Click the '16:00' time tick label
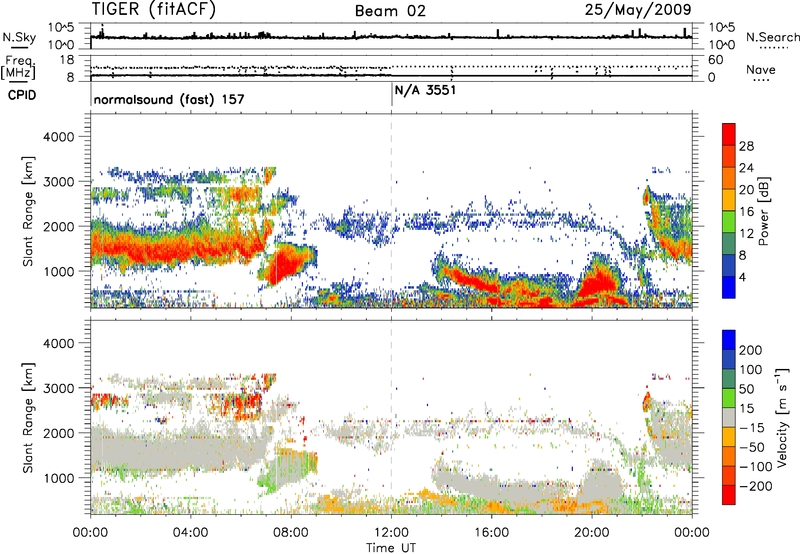This screenshot has height=554, width=800. pos(491,533)
